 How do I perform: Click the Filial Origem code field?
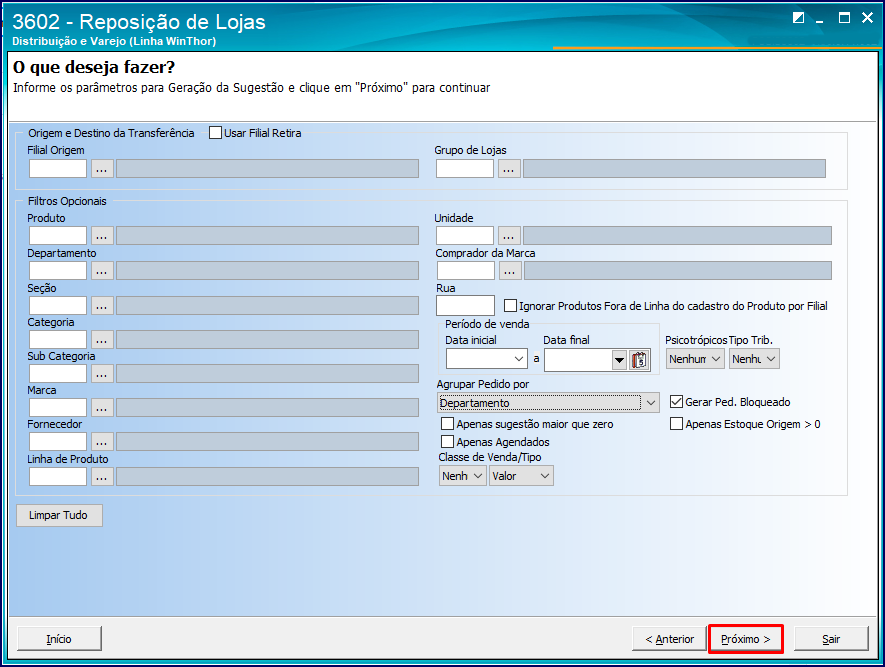click(58, 169)
